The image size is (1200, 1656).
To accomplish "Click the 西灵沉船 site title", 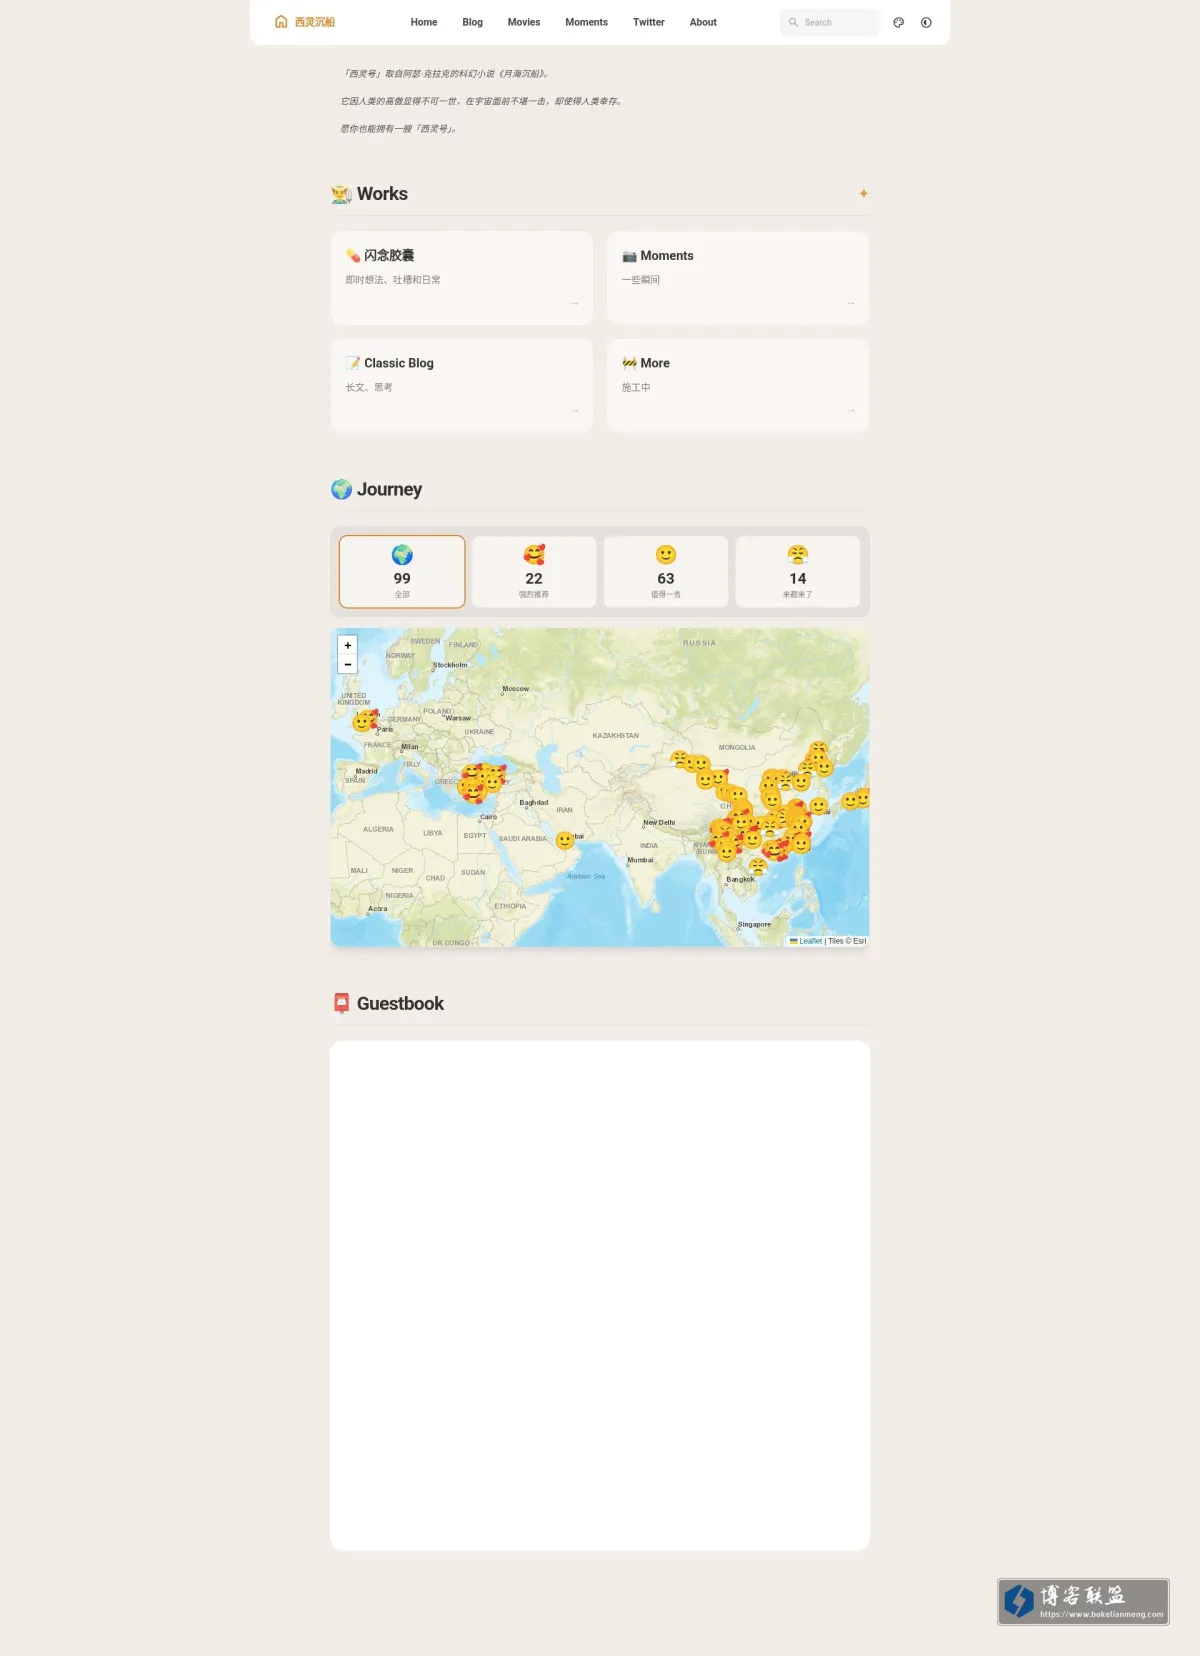I will pos(315,22).
